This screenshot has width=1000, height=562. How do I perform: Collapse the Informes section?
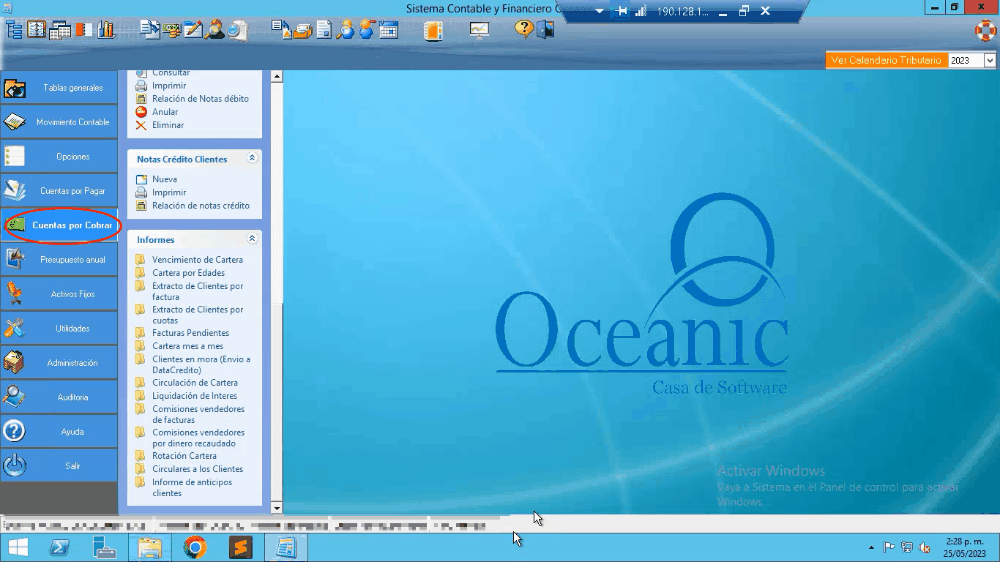pos(252,240)
